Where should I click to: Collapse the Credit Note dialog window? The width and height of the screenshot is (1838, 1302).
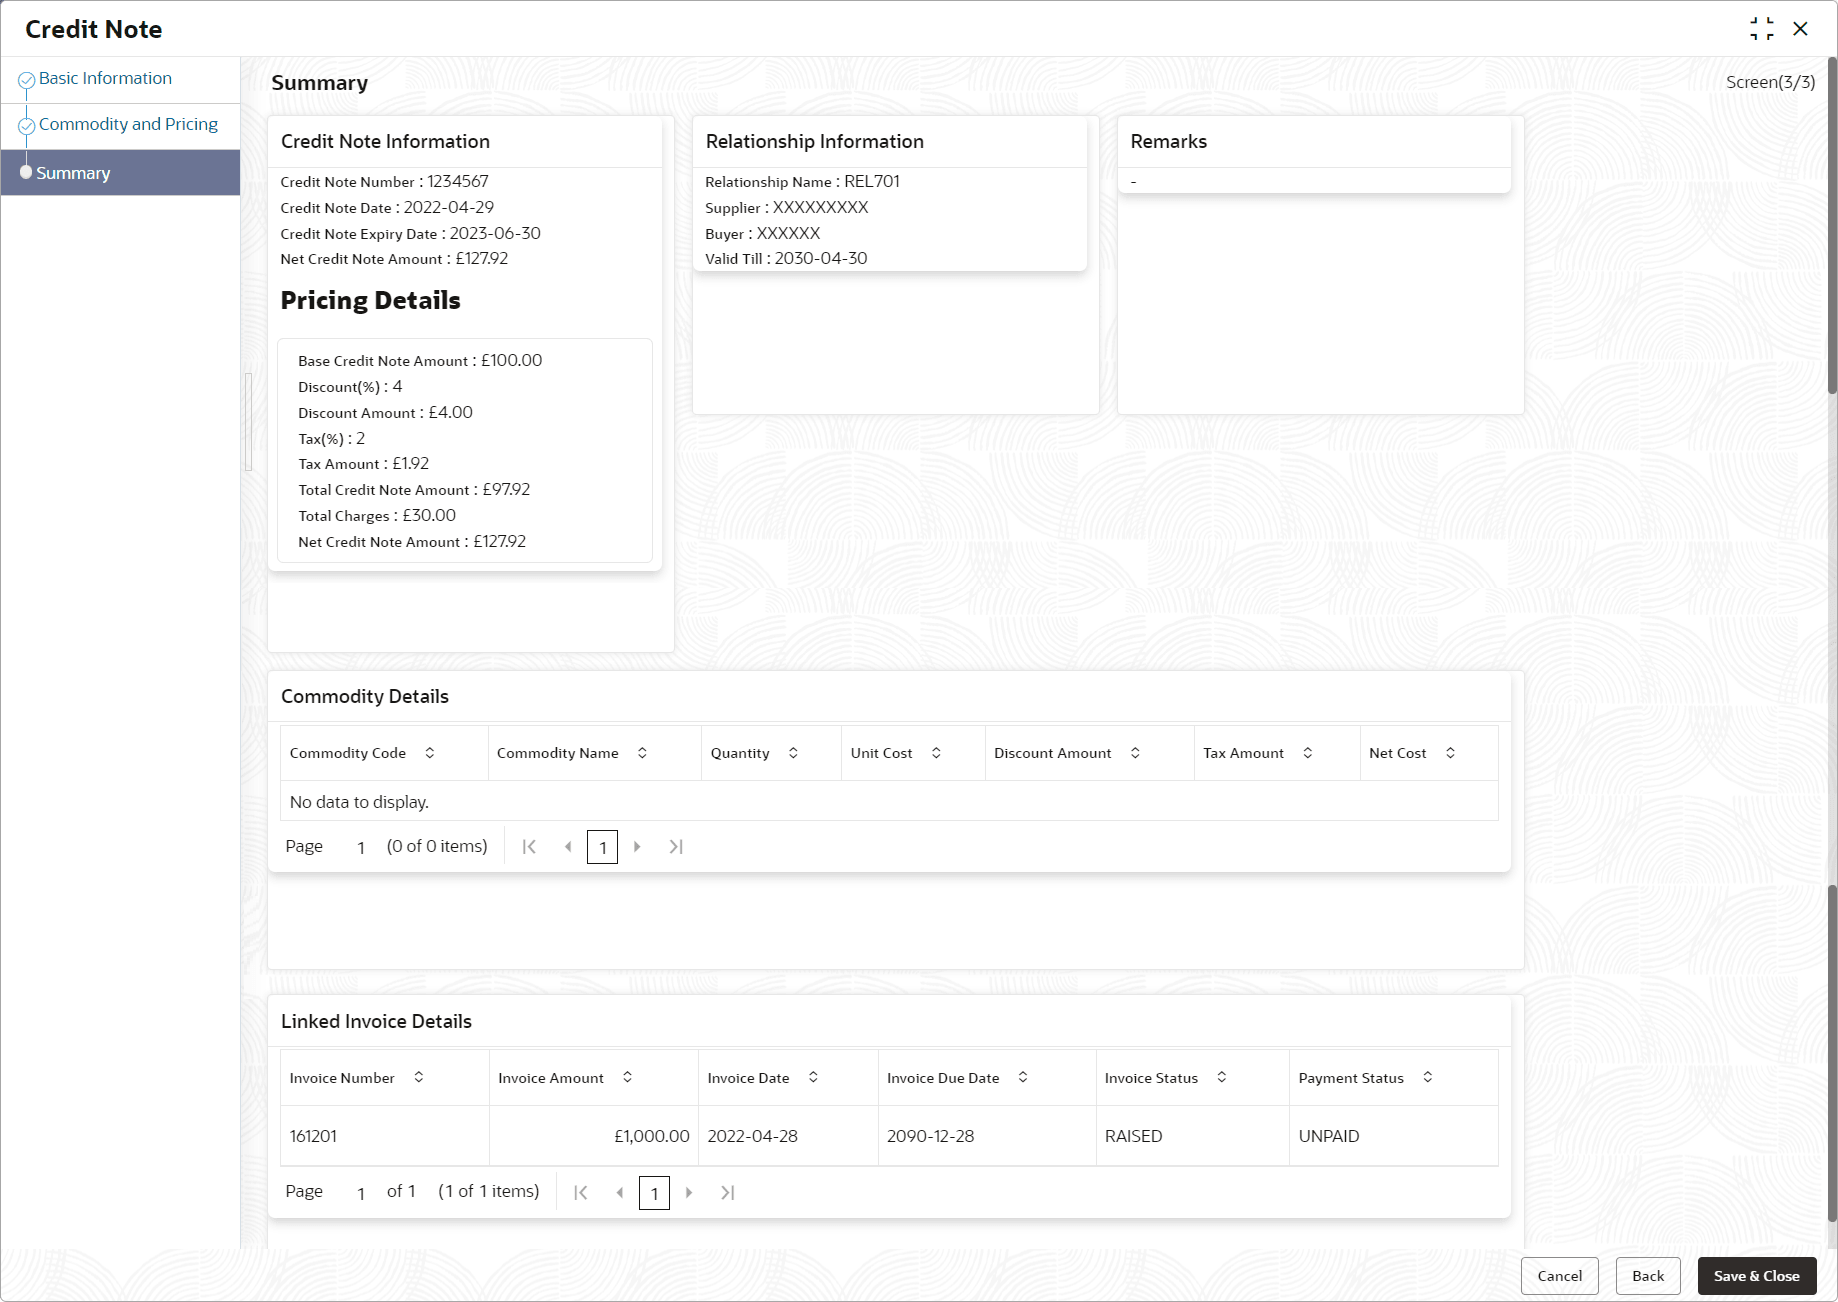[1762, 29]
